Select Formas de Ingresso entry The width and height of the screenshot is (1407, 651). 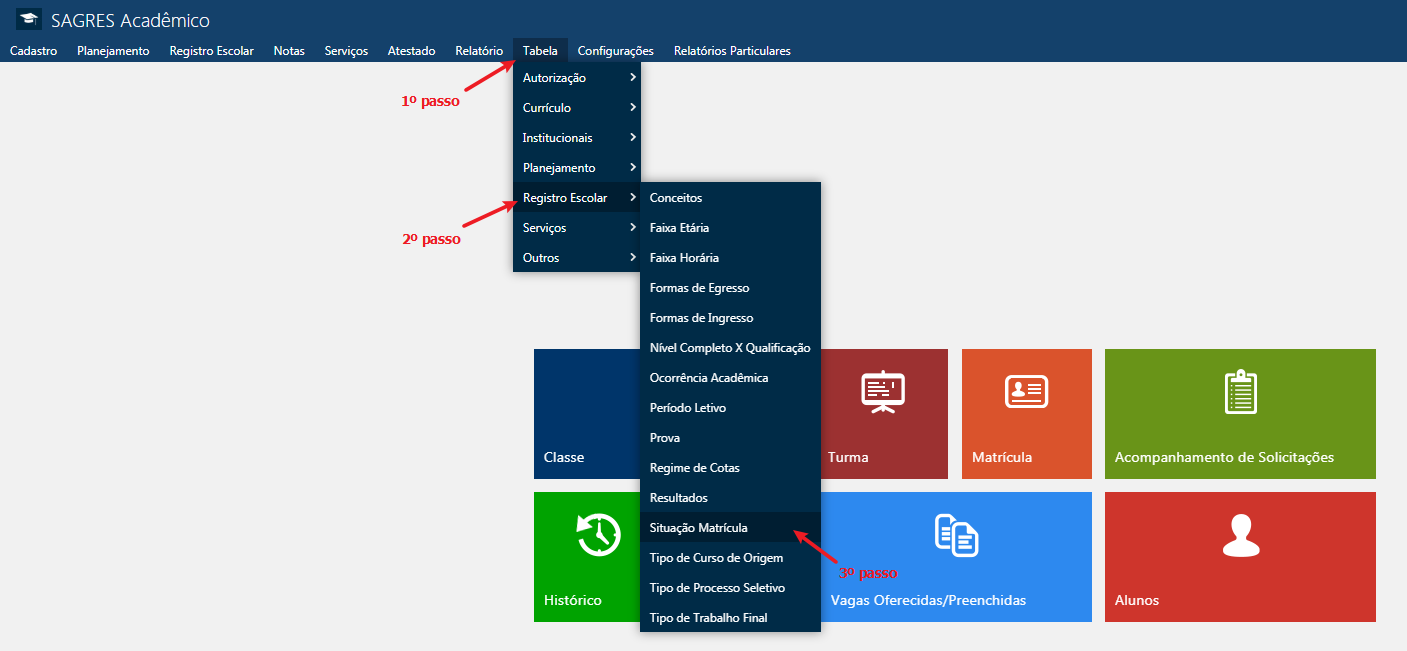[701, 318]
